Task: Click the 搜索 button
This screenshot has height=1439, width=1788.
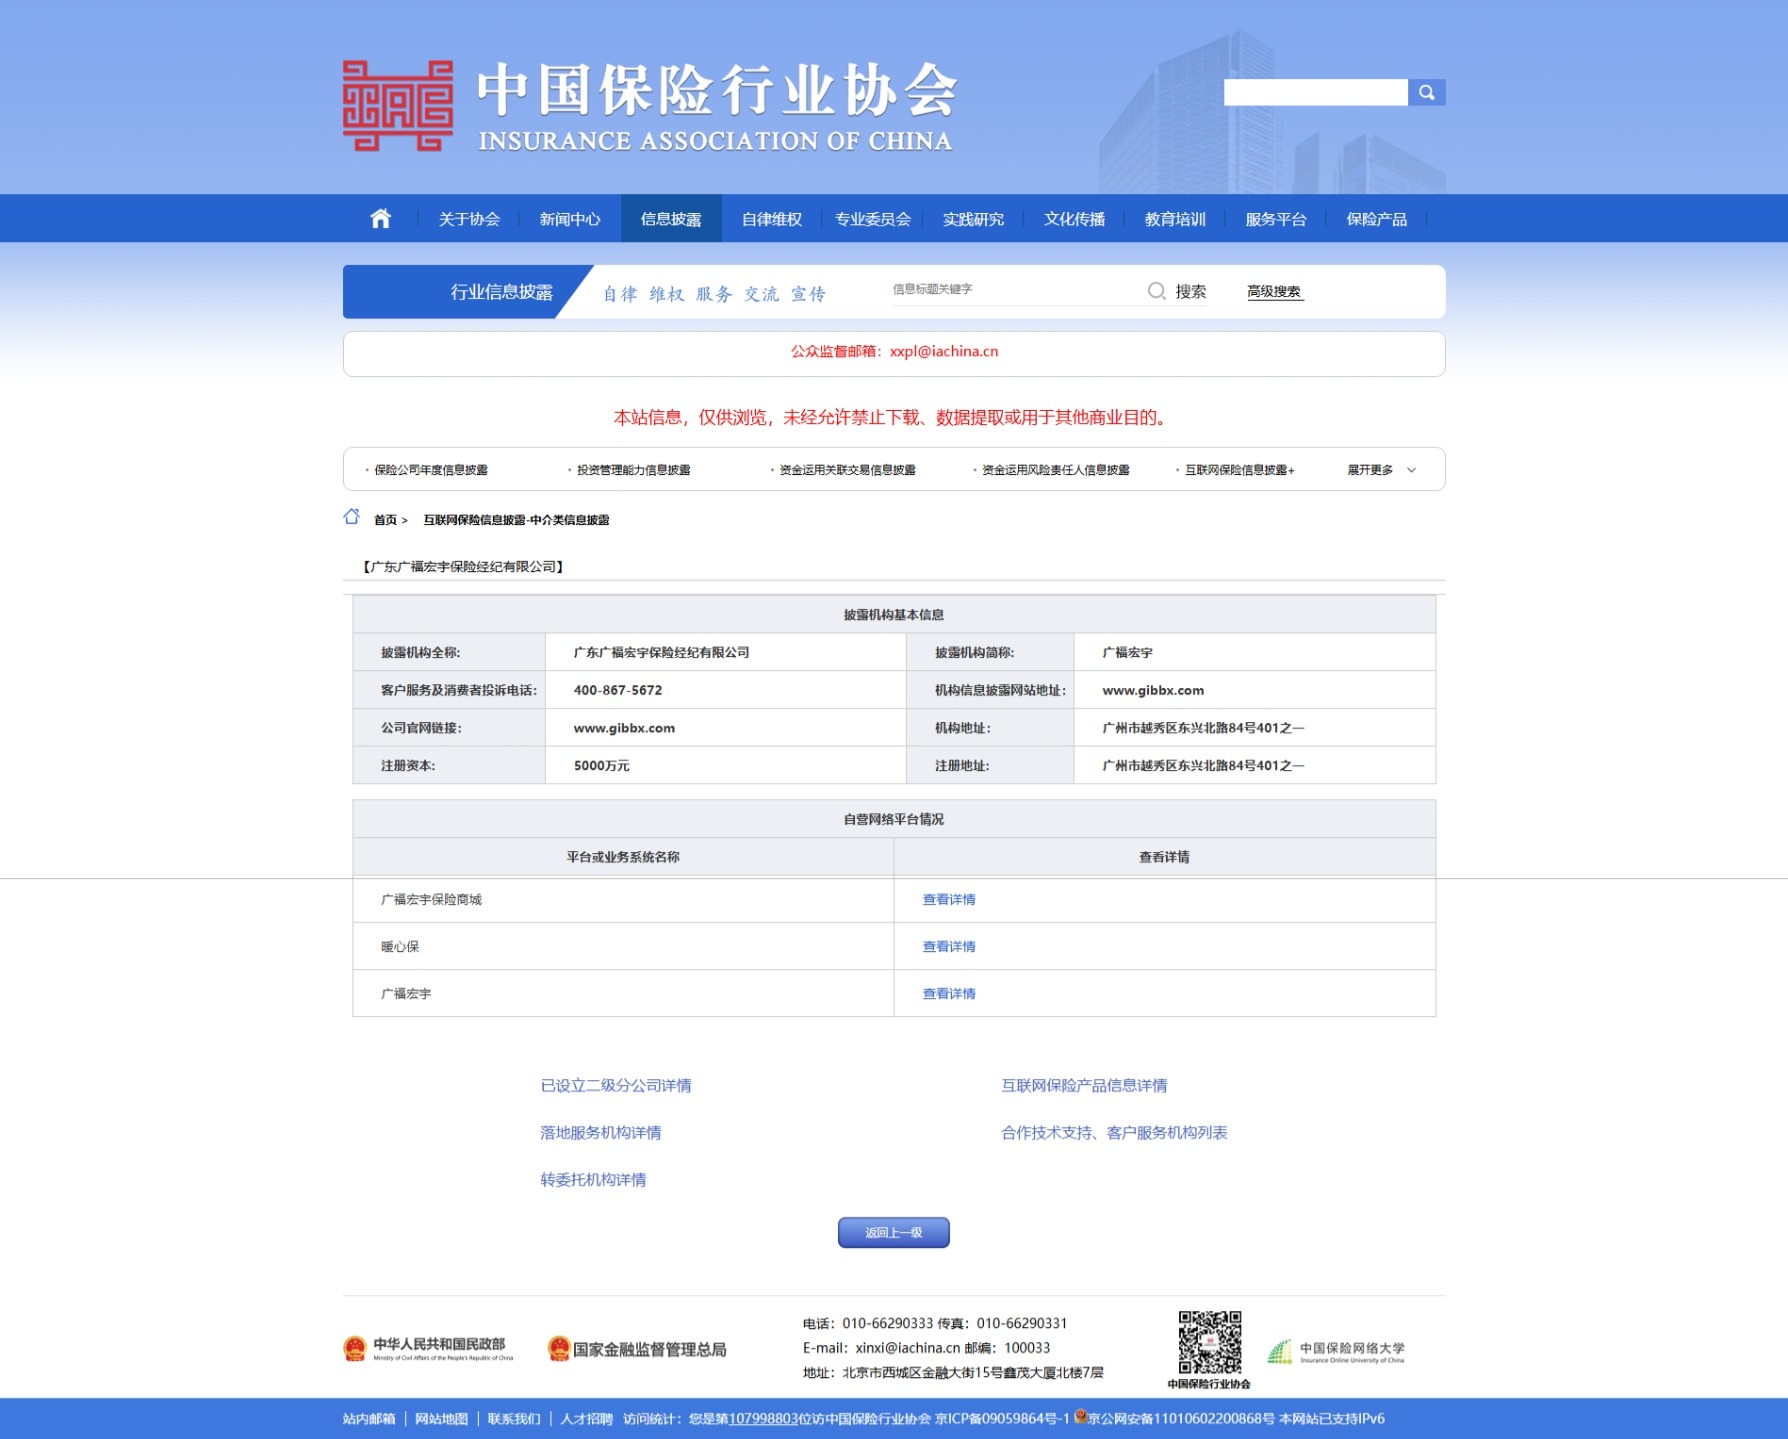Action: (x=1190, y=291)
